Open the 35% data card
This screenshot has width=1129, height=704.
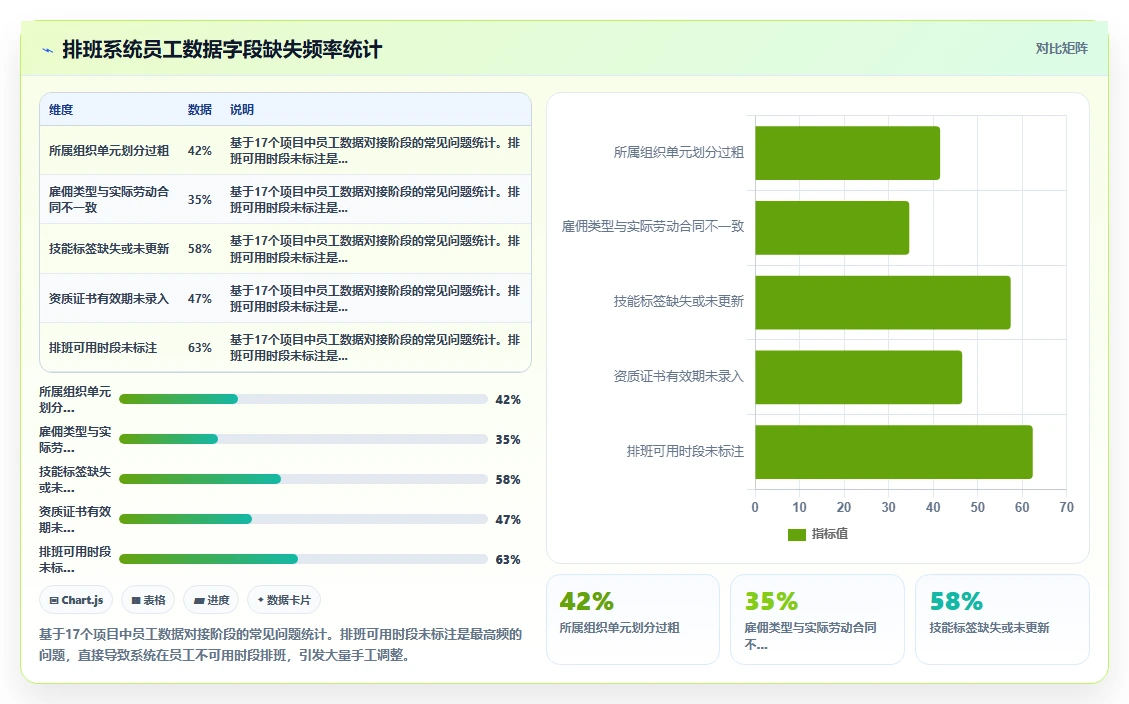pyautogui.click(x=817, y=619)
